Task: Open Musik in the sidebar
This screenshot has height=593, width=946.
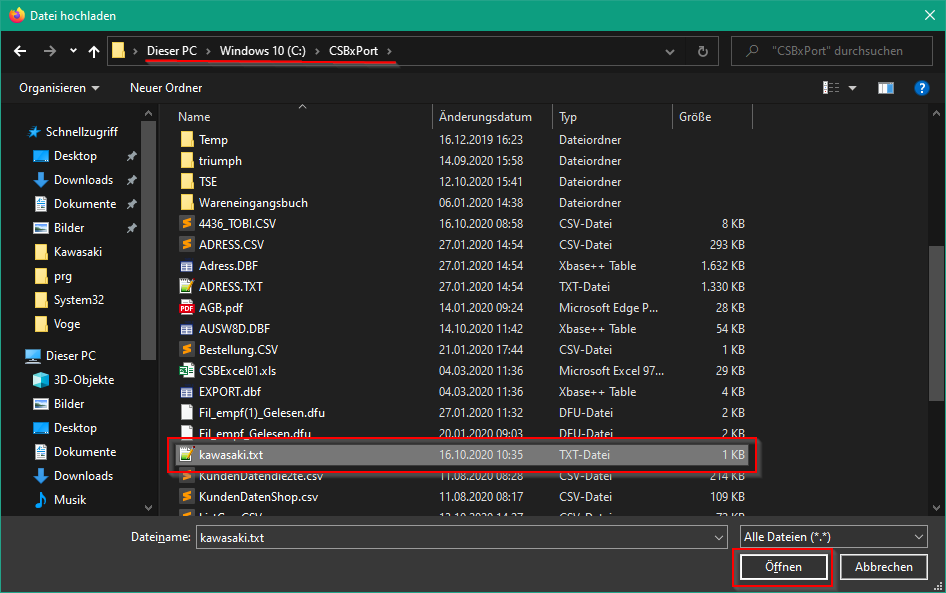Action: tap(69, 500)
